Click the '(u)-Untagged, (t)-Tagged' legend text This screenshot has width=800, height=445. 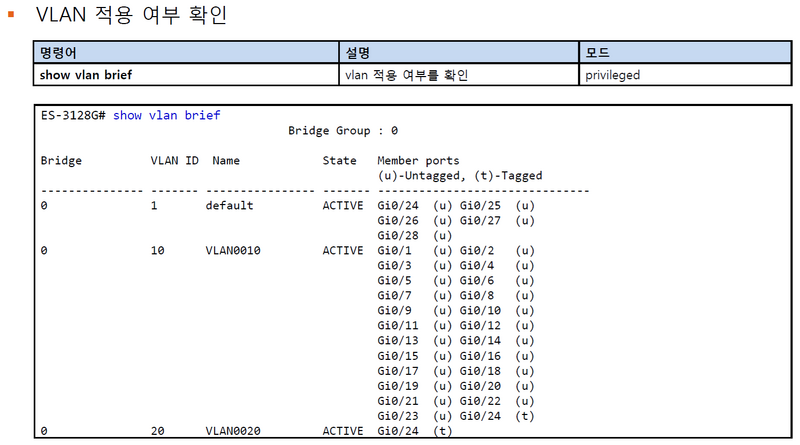click(x=460, y=176)
